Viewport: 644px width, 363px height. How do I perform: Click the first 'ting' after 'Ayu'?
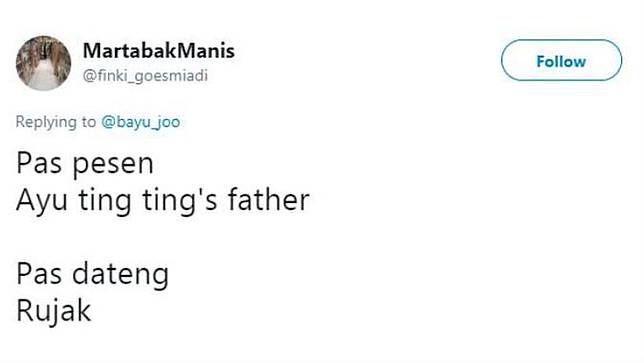point(105,201)
